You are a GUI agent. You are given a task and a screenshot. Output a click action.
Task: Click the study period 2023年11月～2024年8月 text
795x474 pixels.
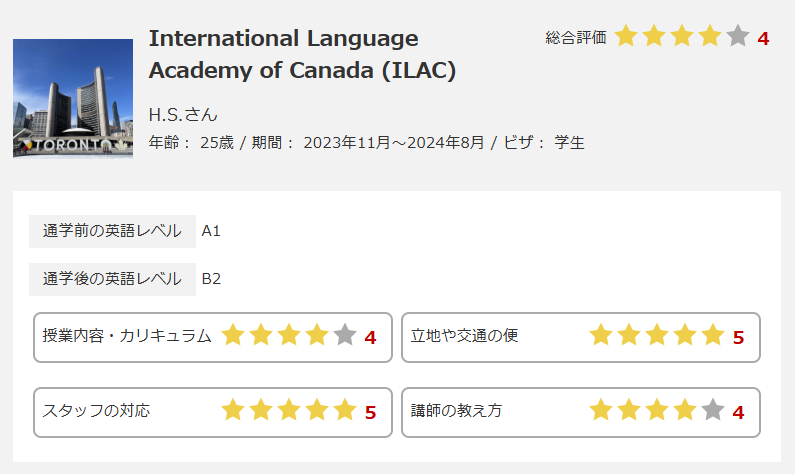pyautogui.click(x=394, y=142)
